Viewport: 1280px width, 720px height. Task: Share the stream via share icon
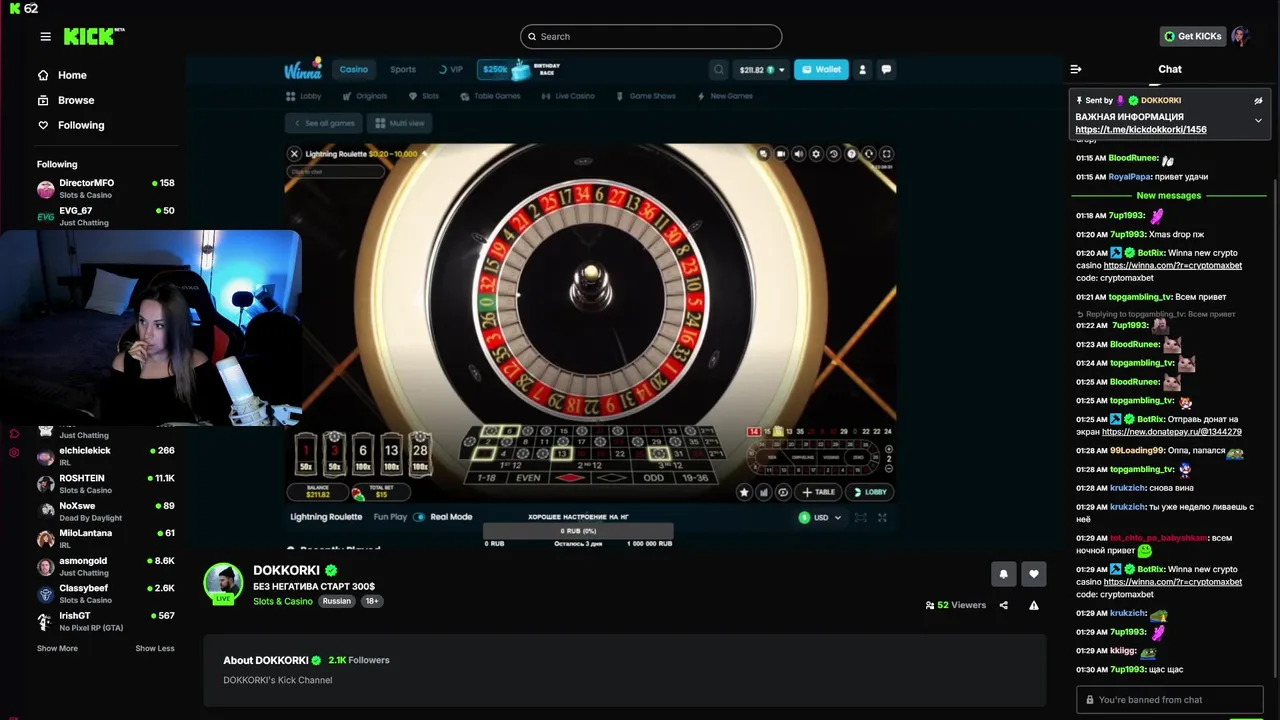(1003, 605)
